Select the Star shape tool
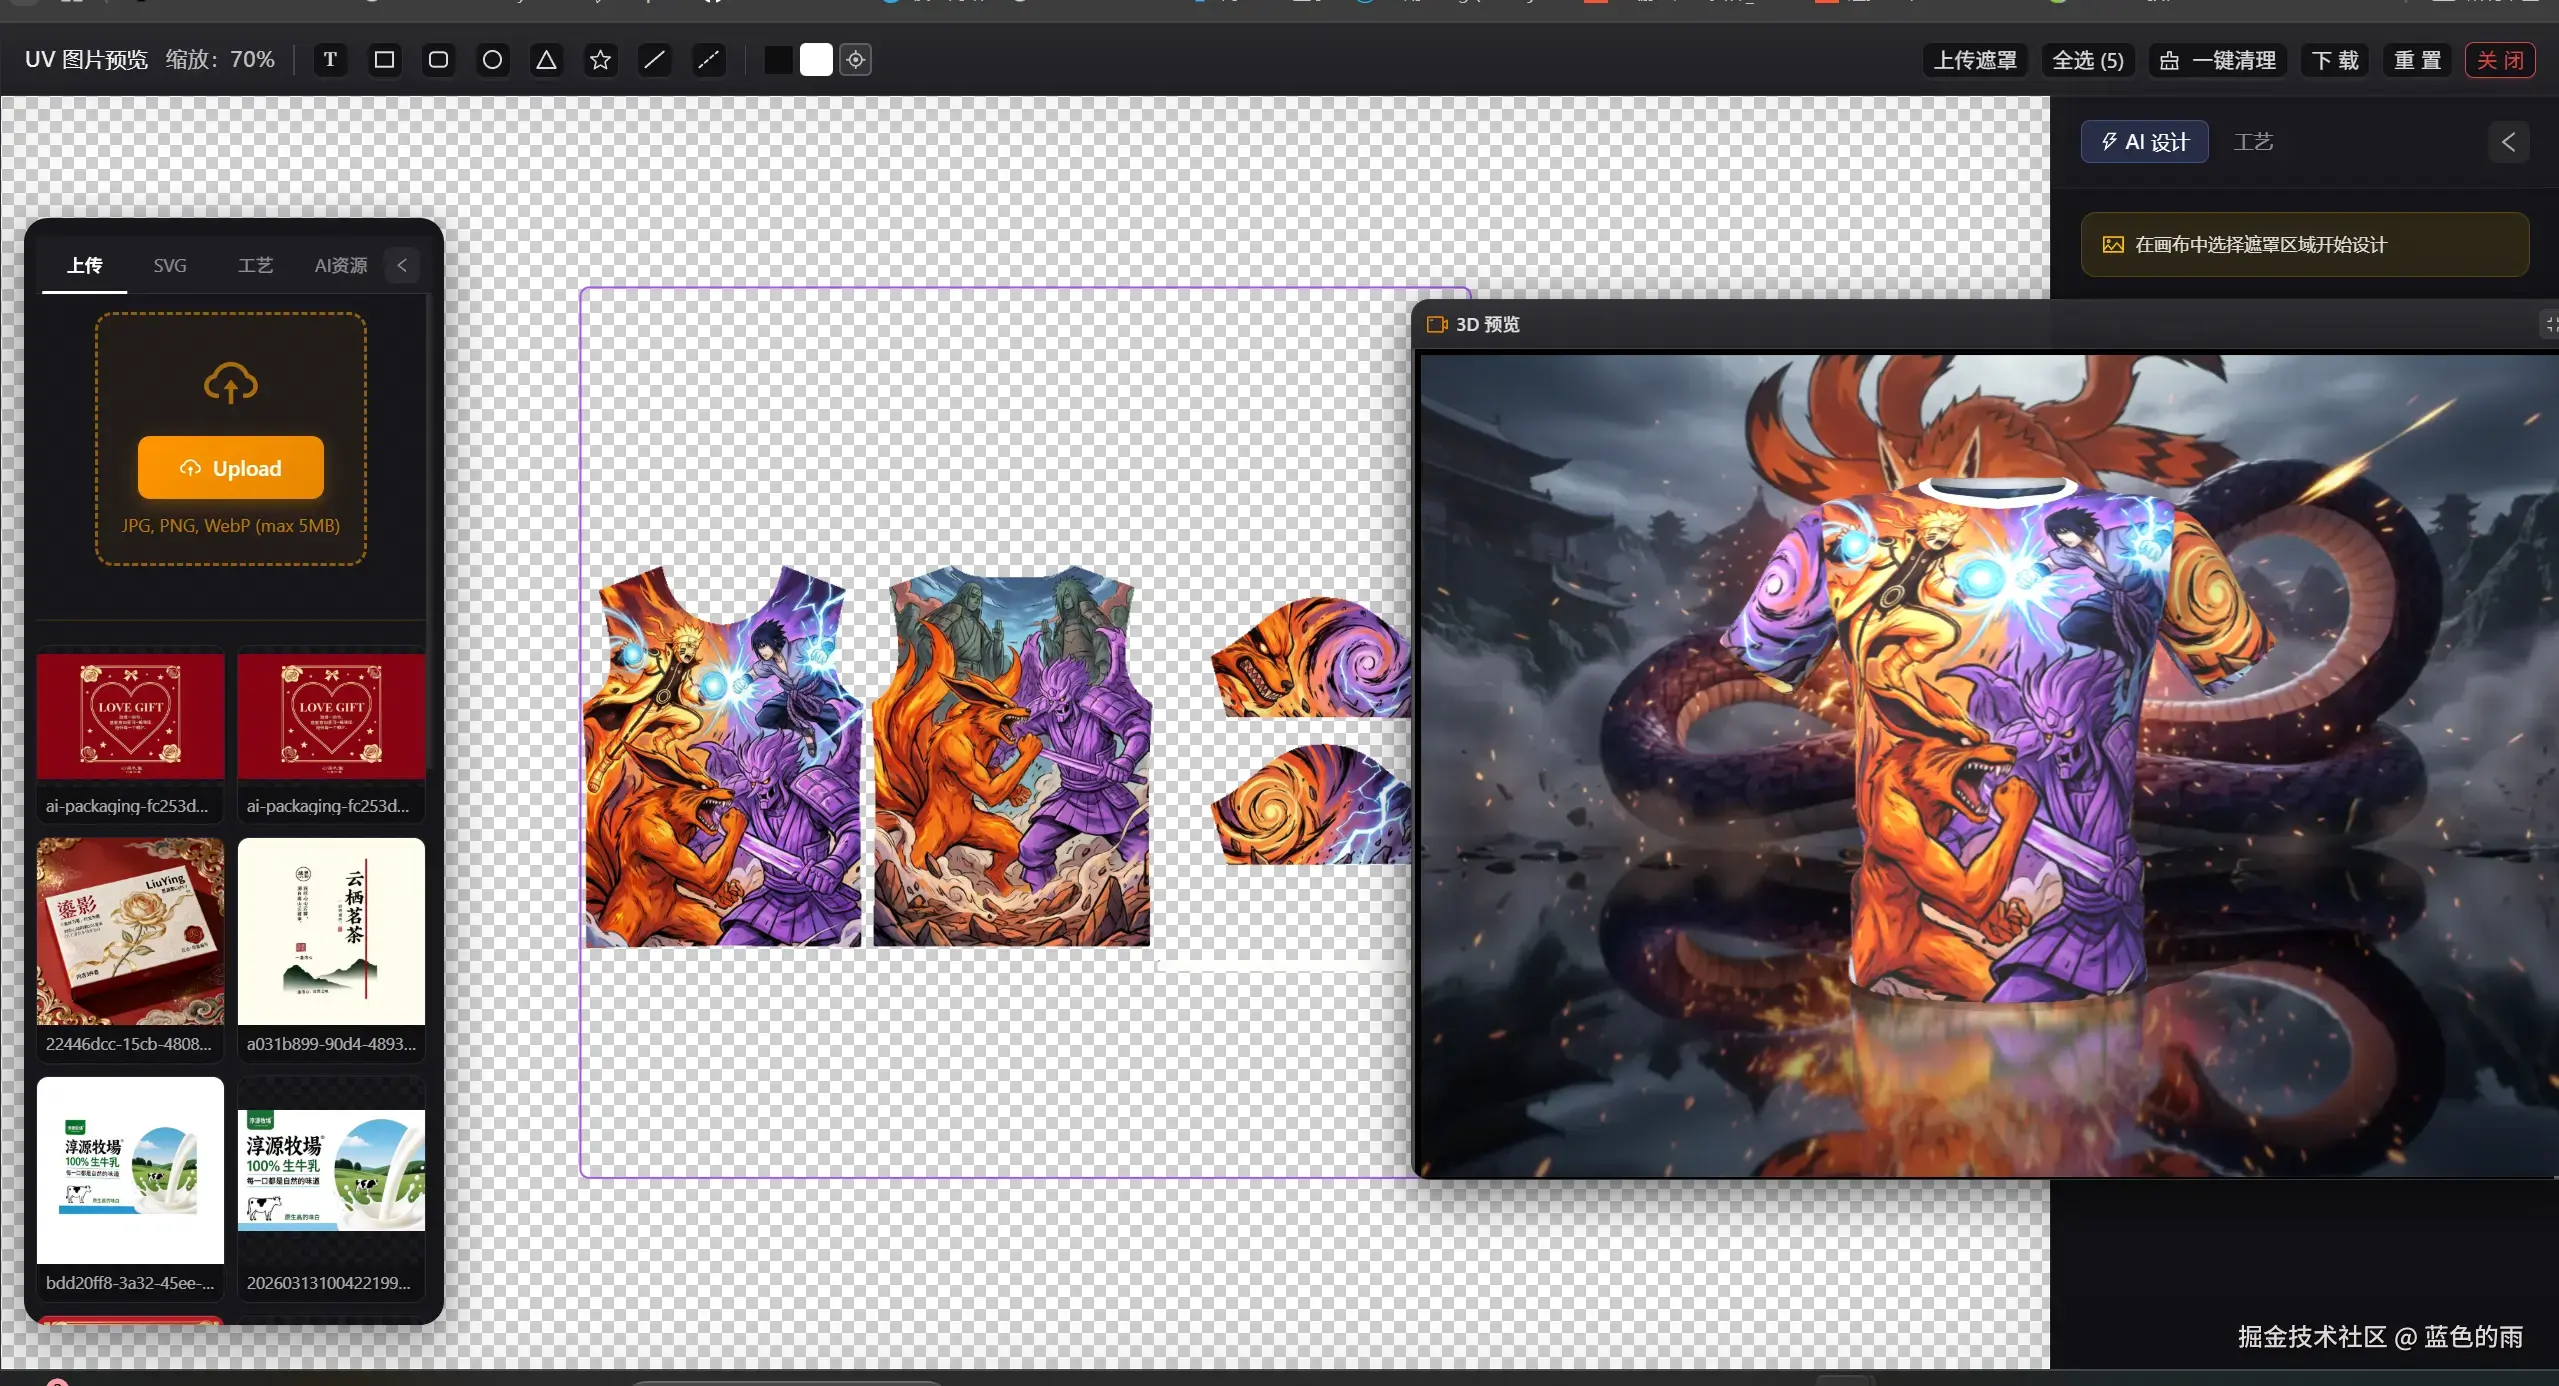This screenshot has height=1386, width=2559. [x=600, y=60]
